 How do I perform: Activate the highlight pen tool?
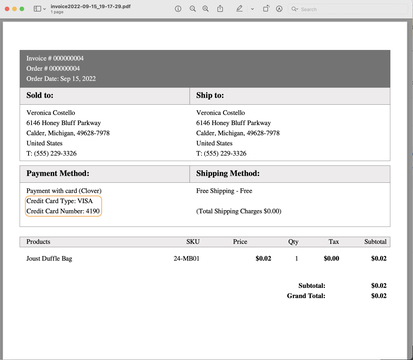pyautogui.click(x=239, y=9)
